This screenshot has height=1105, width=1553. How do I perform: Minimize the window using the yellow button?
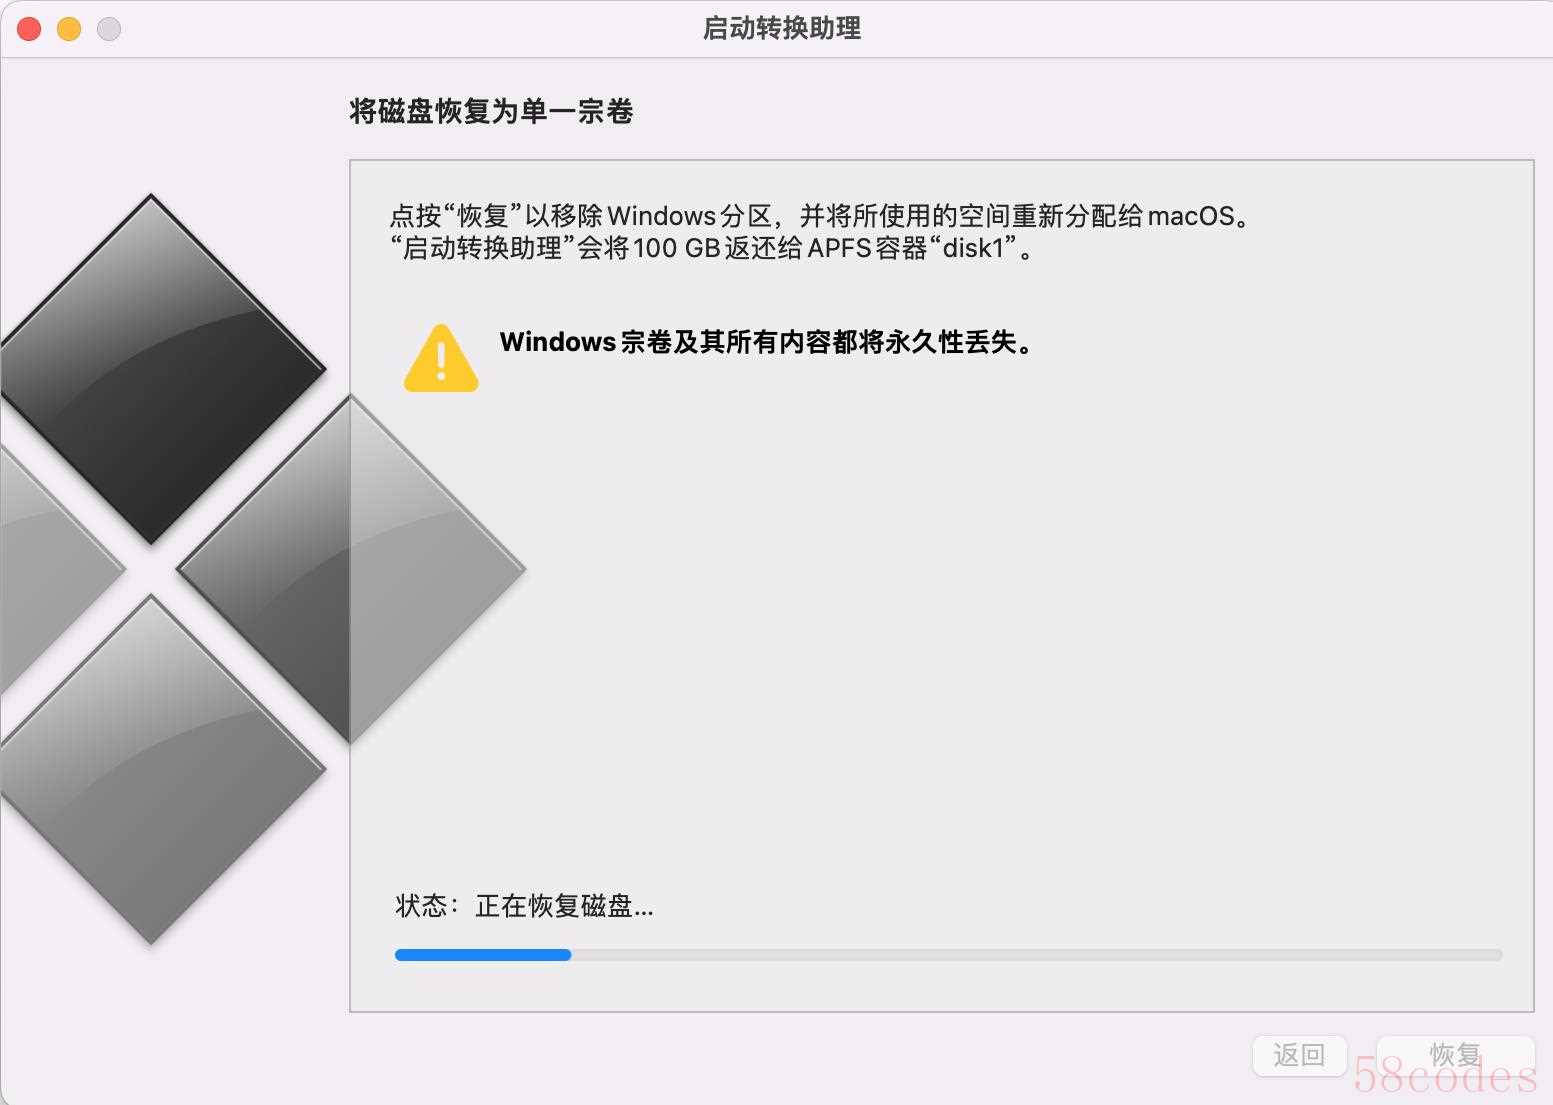pyautogui.click(x=69, y=29)
